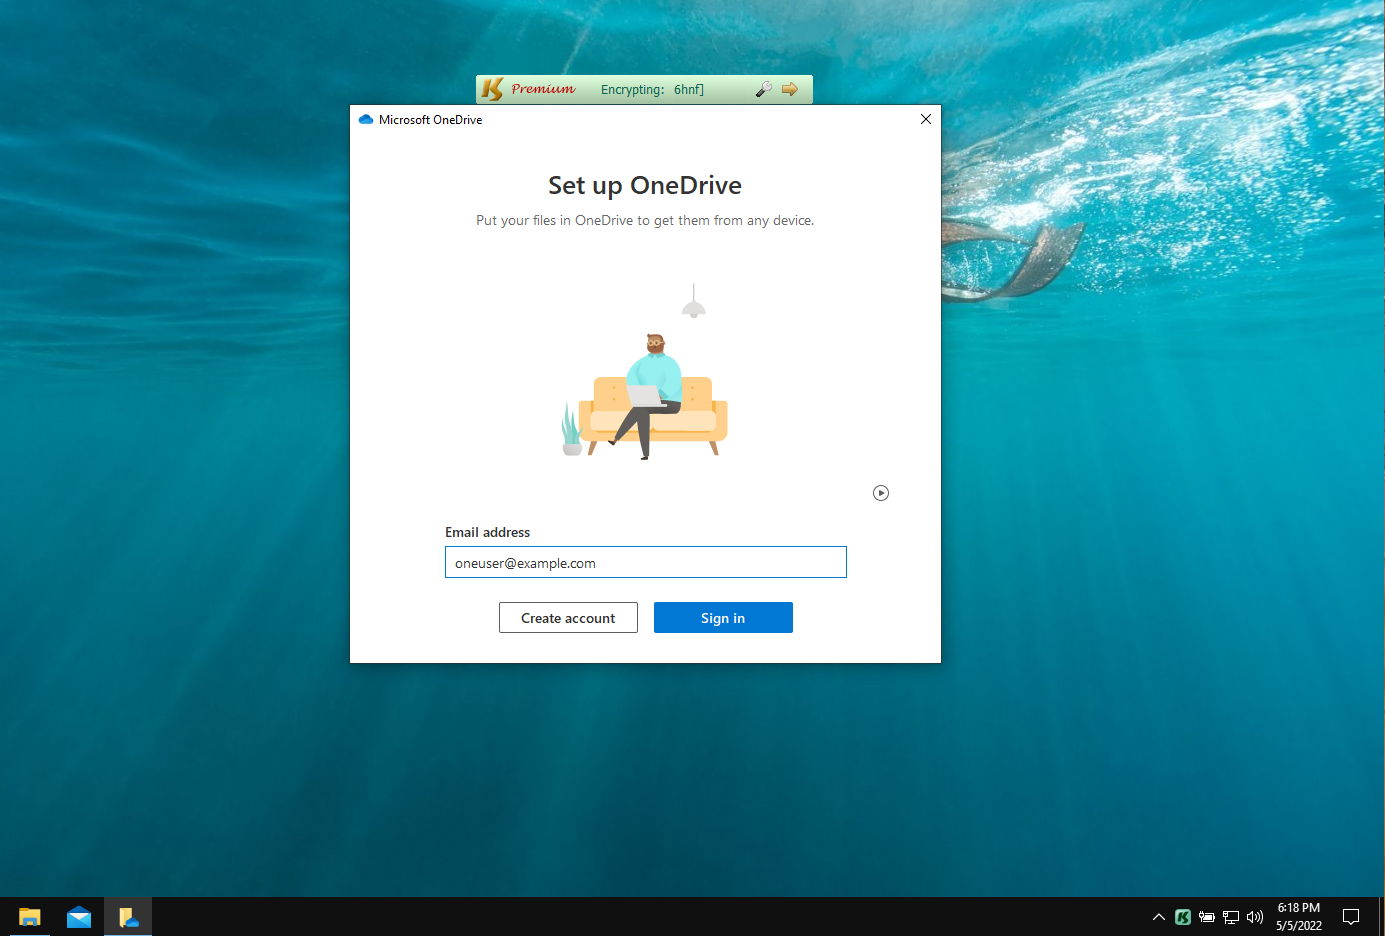1385x936 pixels.
Task: Click the Create account button
Action: (568, 618)
